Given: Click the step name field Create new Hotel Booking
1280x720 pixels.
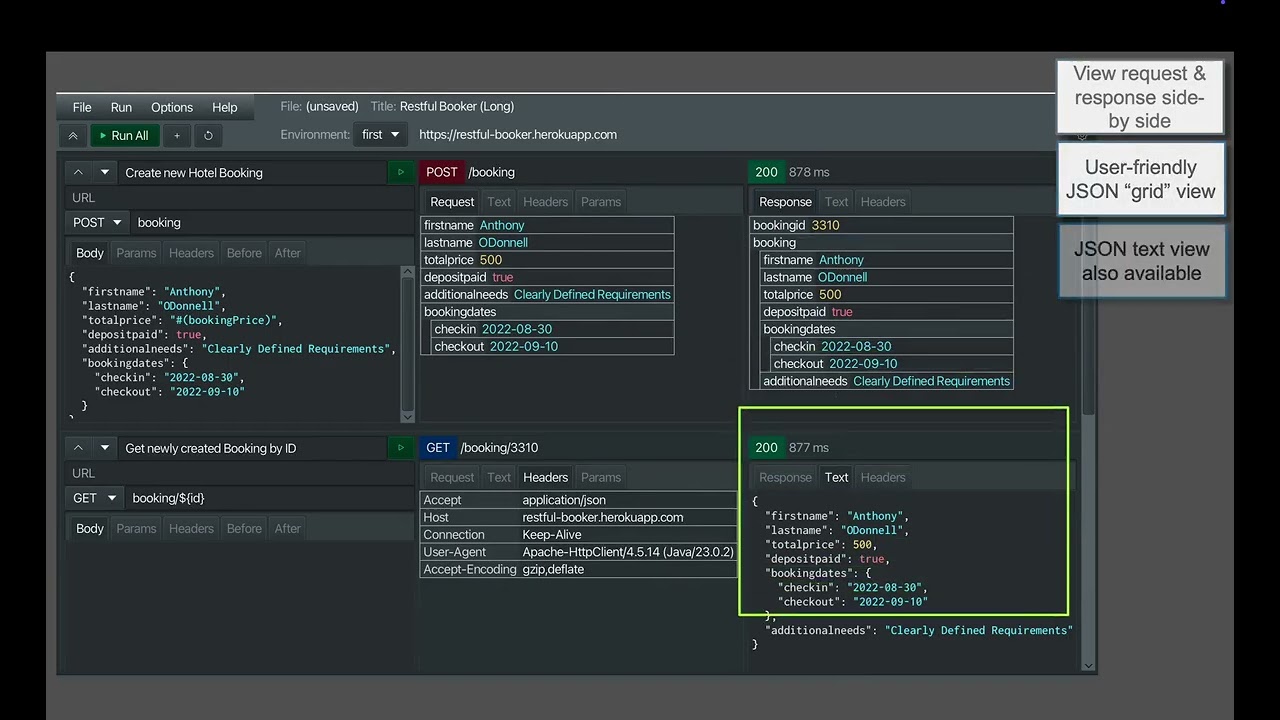Looking at the screenshot, I should click(x=253, y=172).
